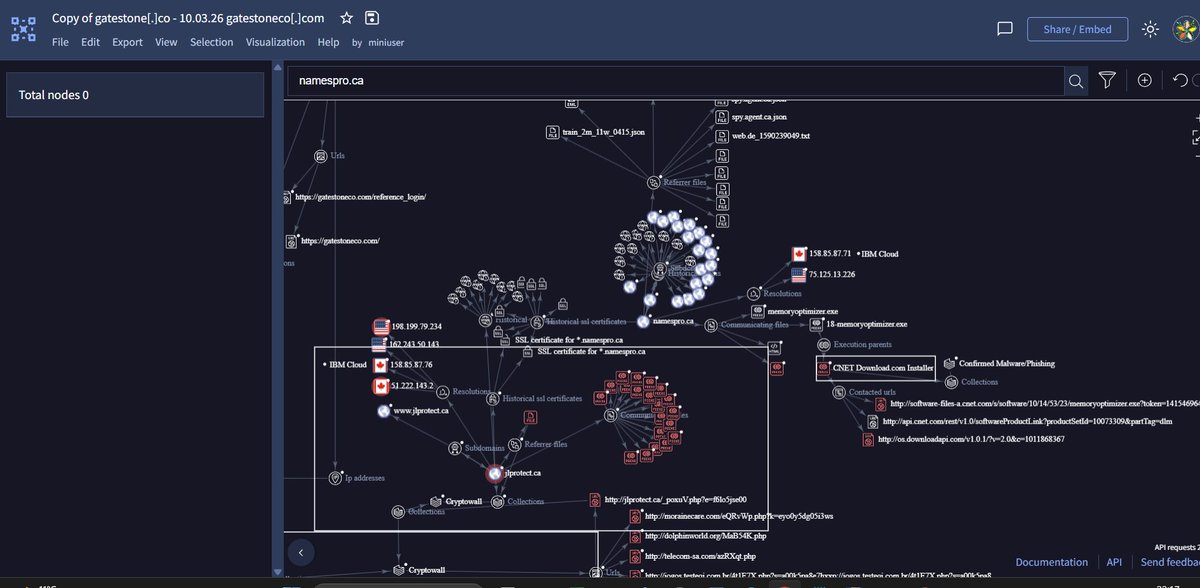Select the Confirmed Malware/Phishing collection node
The height and width of the screenshot is (588, 1200).
point(949,363)
